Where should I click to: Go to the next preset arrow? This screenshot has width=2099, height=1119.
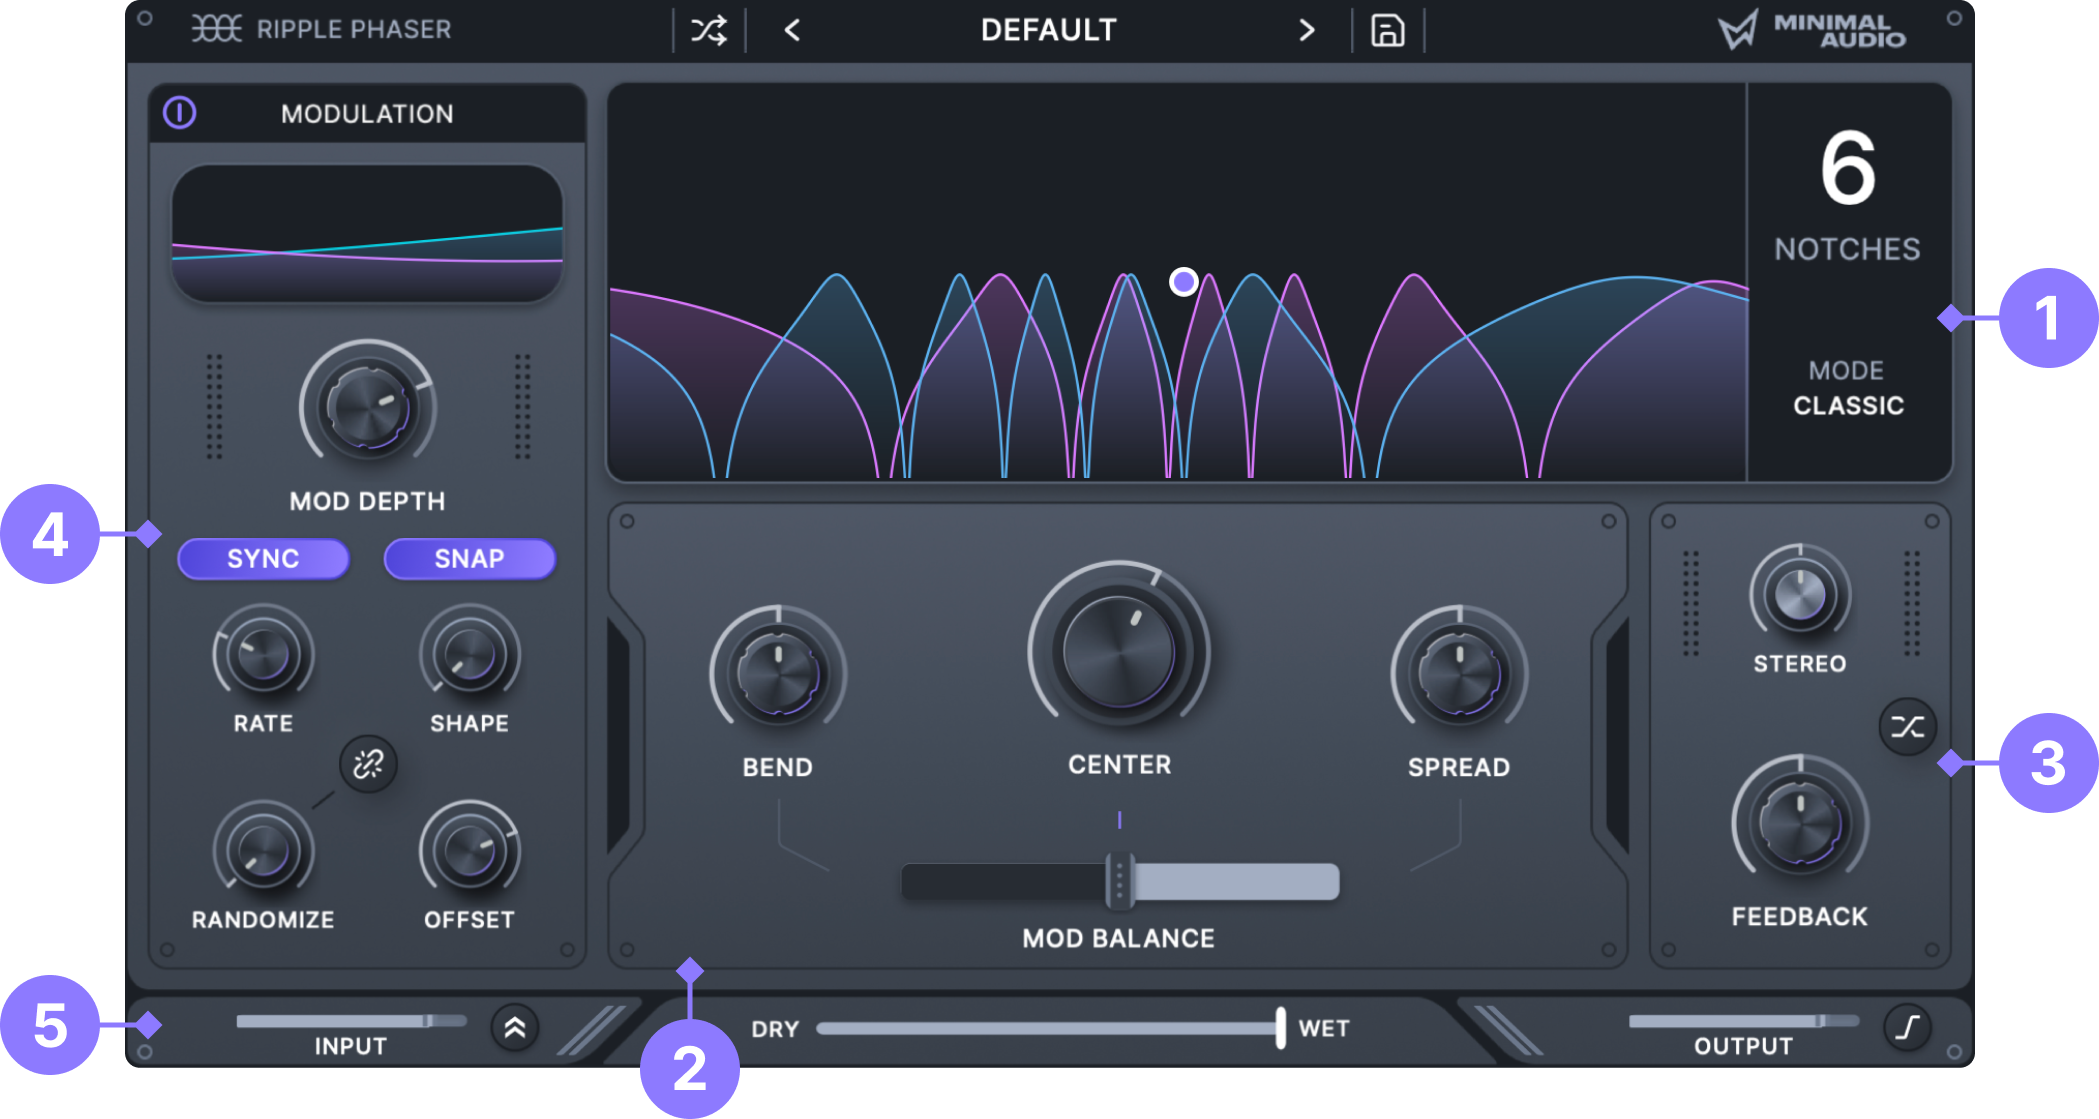(1306, 31)
